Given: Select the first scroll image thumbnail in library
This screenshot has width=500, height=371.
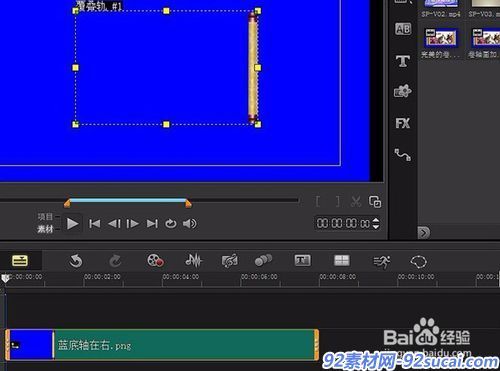Looking at the screenshot, I should (x=441, y=37).
